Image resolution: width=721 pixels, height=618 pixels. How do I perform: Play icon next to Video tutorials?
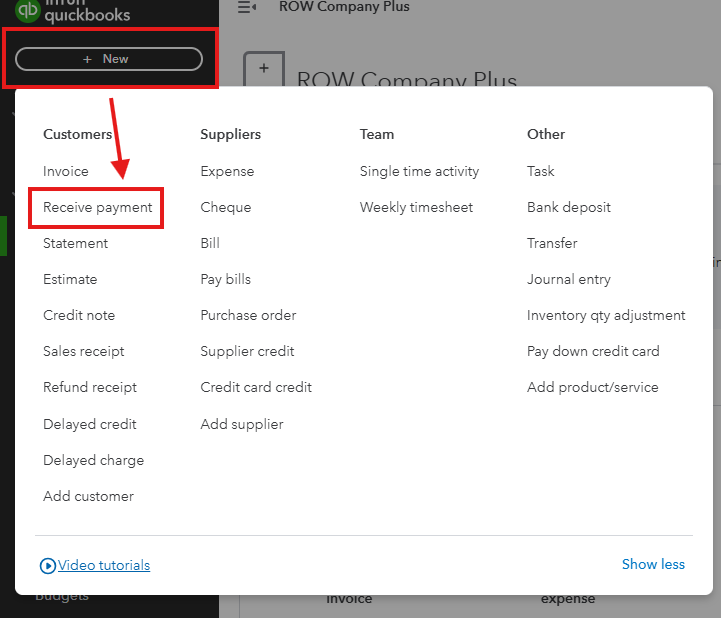pos(47,566)
